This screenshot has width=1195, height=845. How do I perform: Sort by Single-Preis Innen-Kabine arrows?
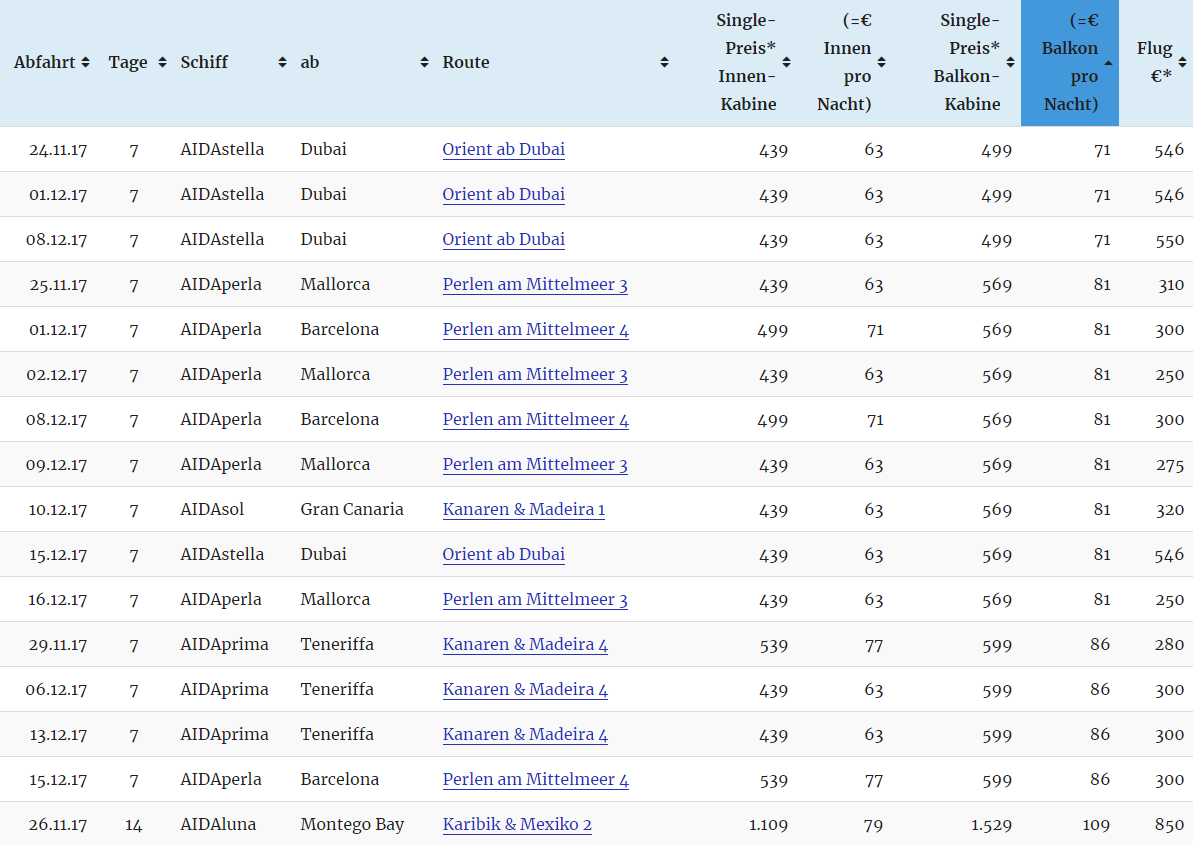click(787, 62)
